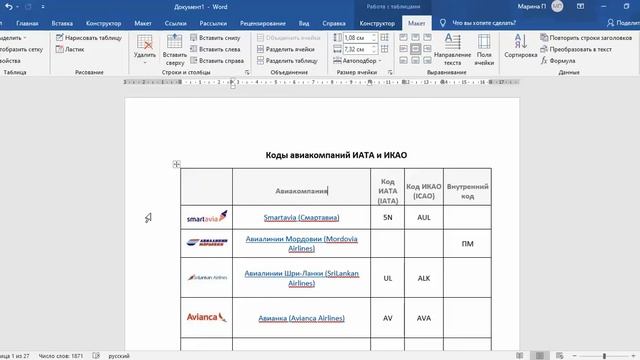Open the Автоподбор autofit dropdown

358,60
